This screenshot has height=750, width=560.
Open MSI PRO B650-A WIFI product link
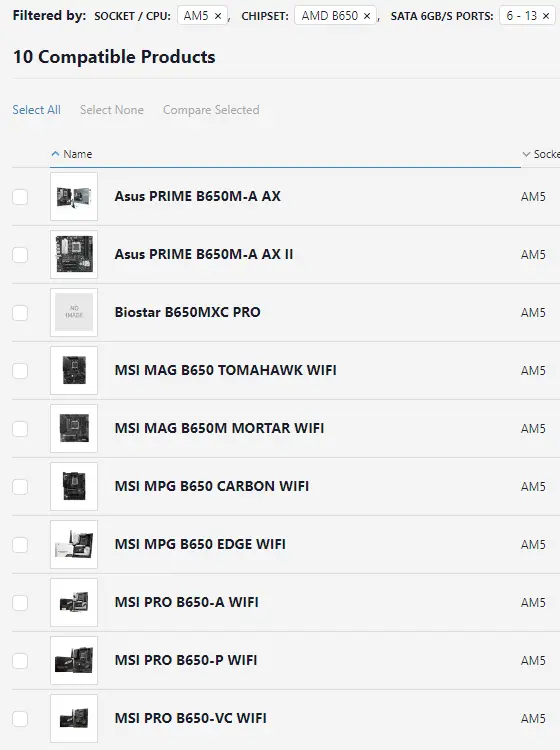click(187, 602)
